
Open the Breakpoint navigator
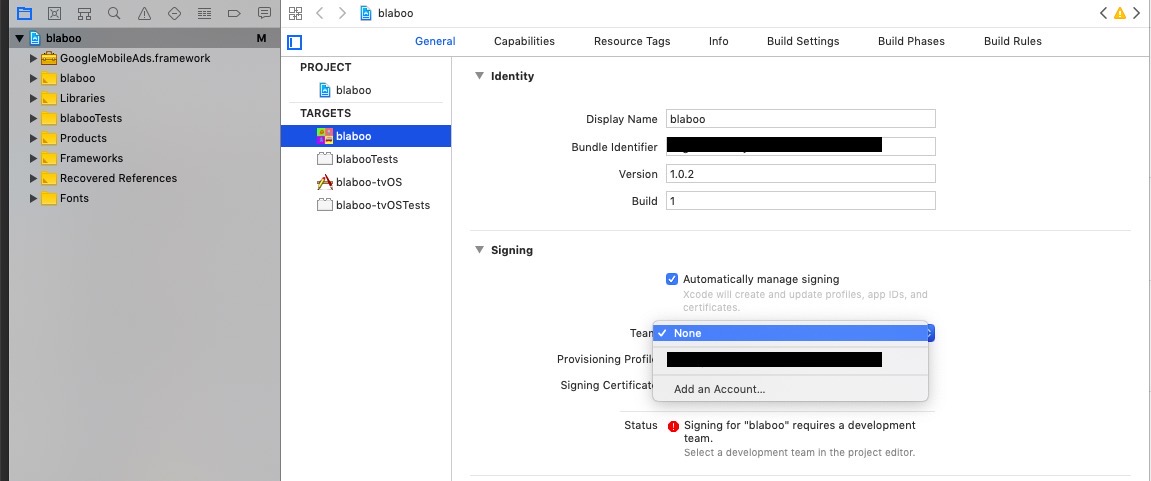[x=234, y=13]
